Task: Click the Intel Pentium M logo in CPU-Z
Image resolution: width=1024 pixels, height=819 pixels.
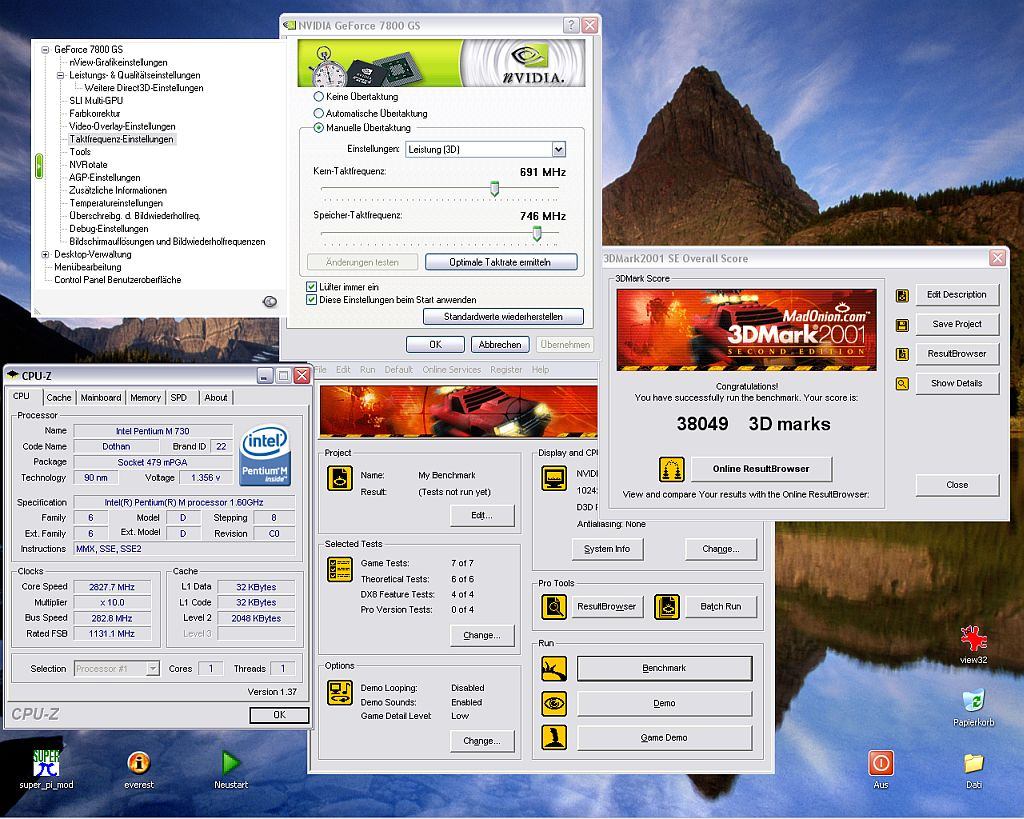Action: (264, 455)
